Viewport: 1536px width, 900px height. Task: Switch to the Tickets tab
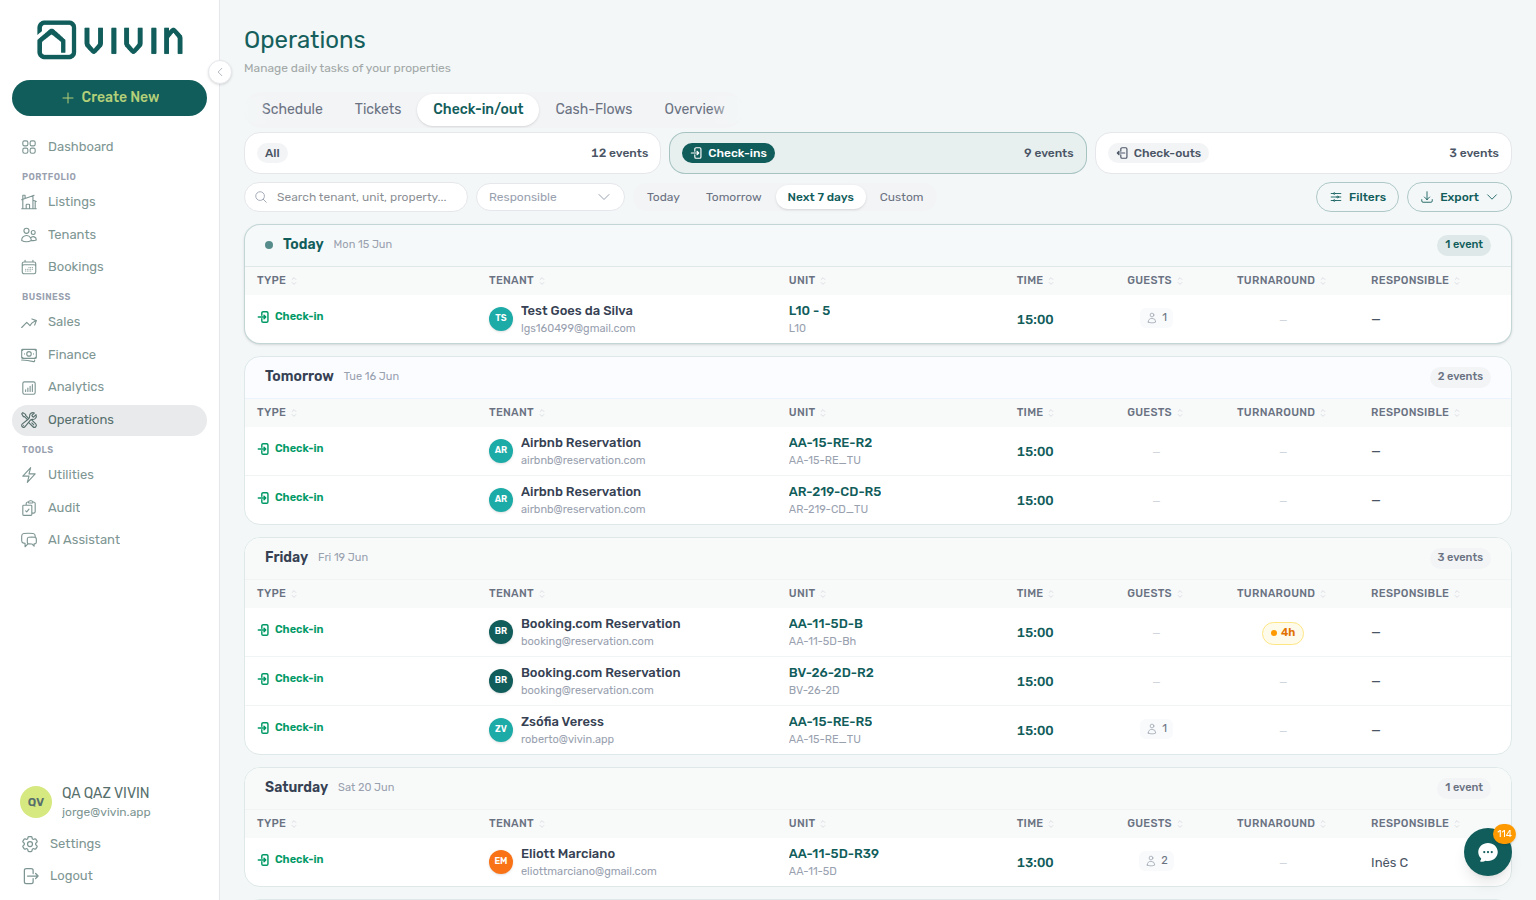pos(378,109)
